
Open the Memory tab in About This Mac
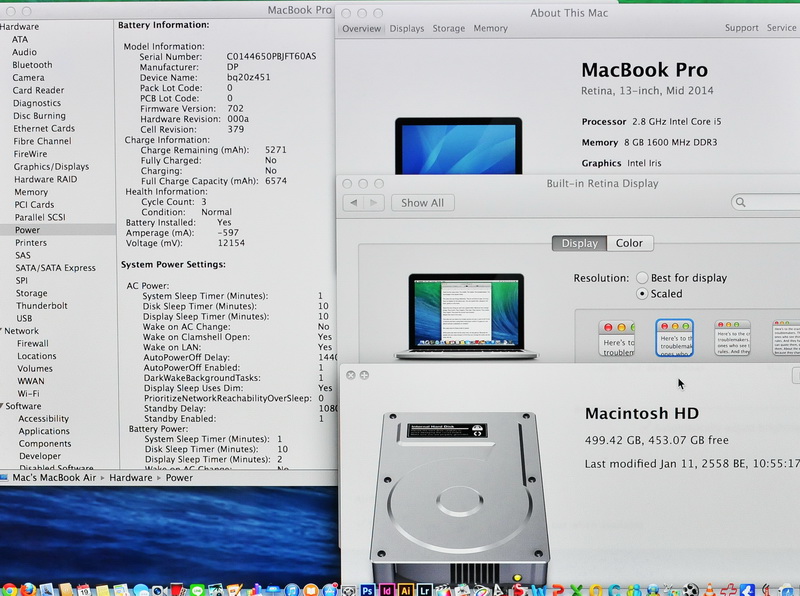point(490,29)
